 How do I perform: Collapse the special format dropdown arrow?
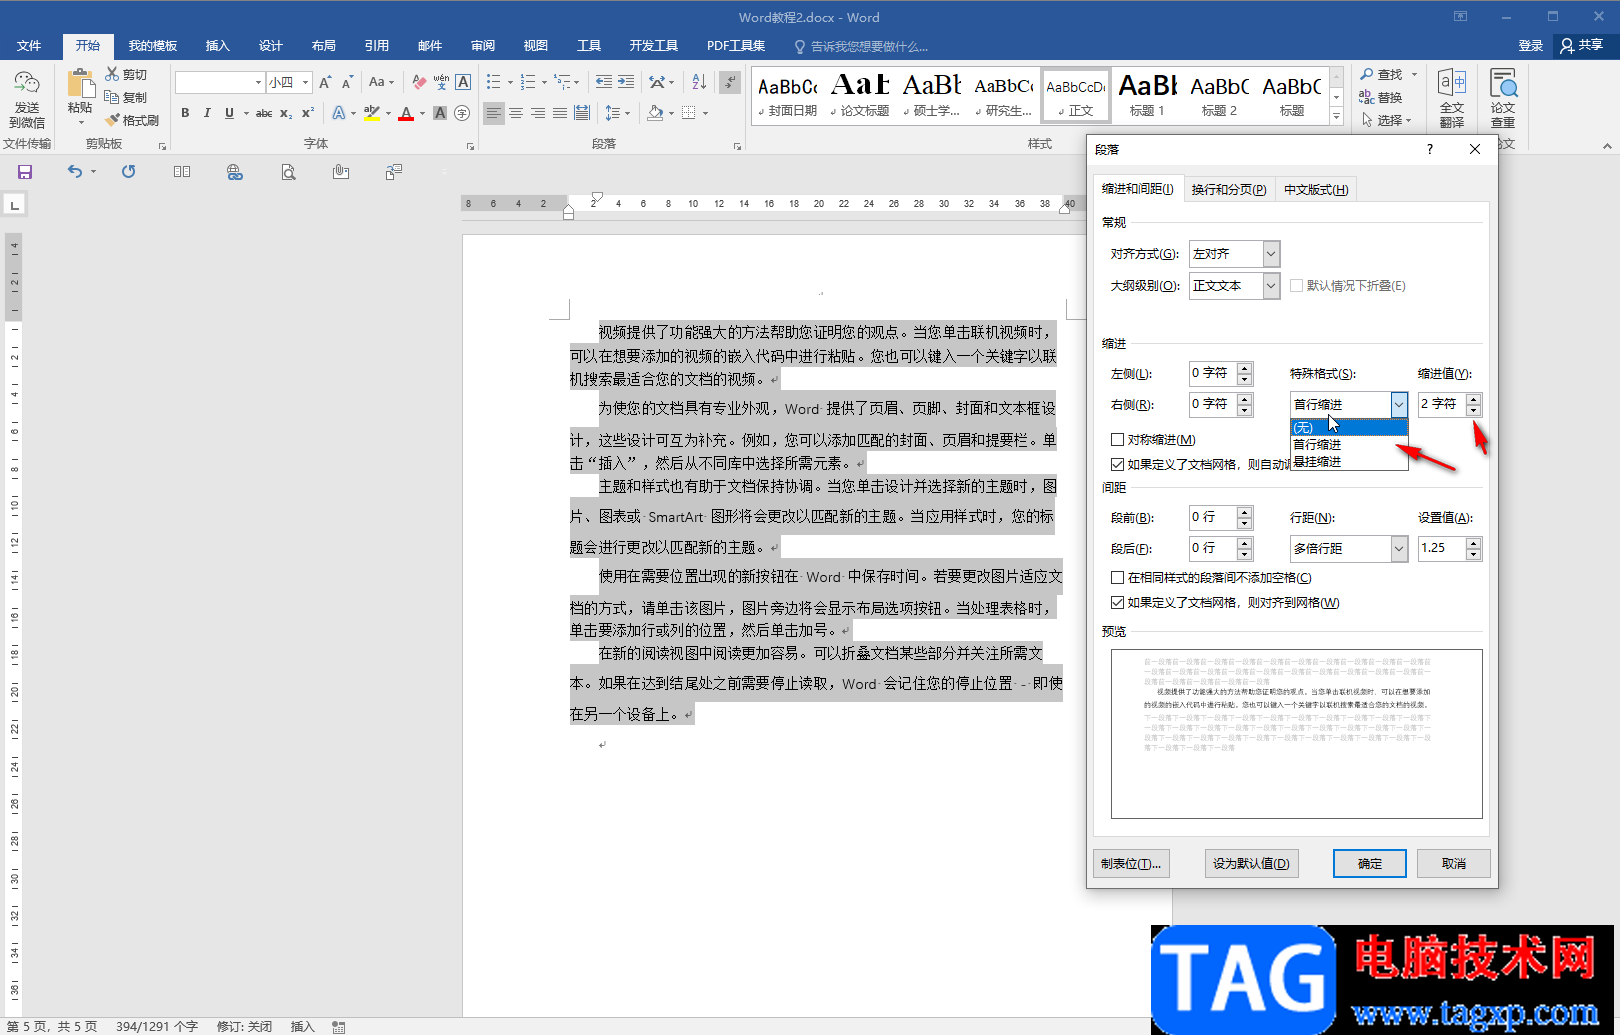tap(1399, 404)
